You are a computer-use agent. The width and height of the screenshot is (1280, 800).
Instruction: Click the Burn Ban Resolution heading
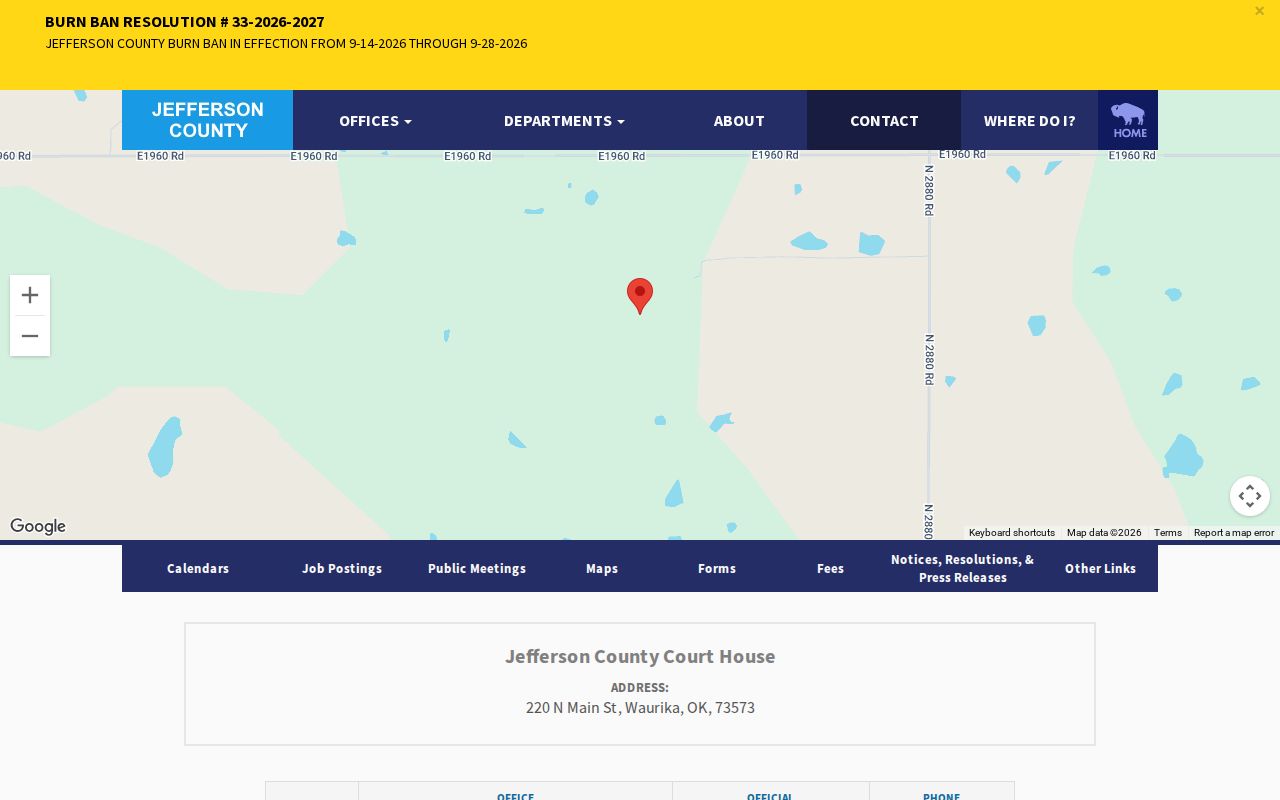pos(185,21)
